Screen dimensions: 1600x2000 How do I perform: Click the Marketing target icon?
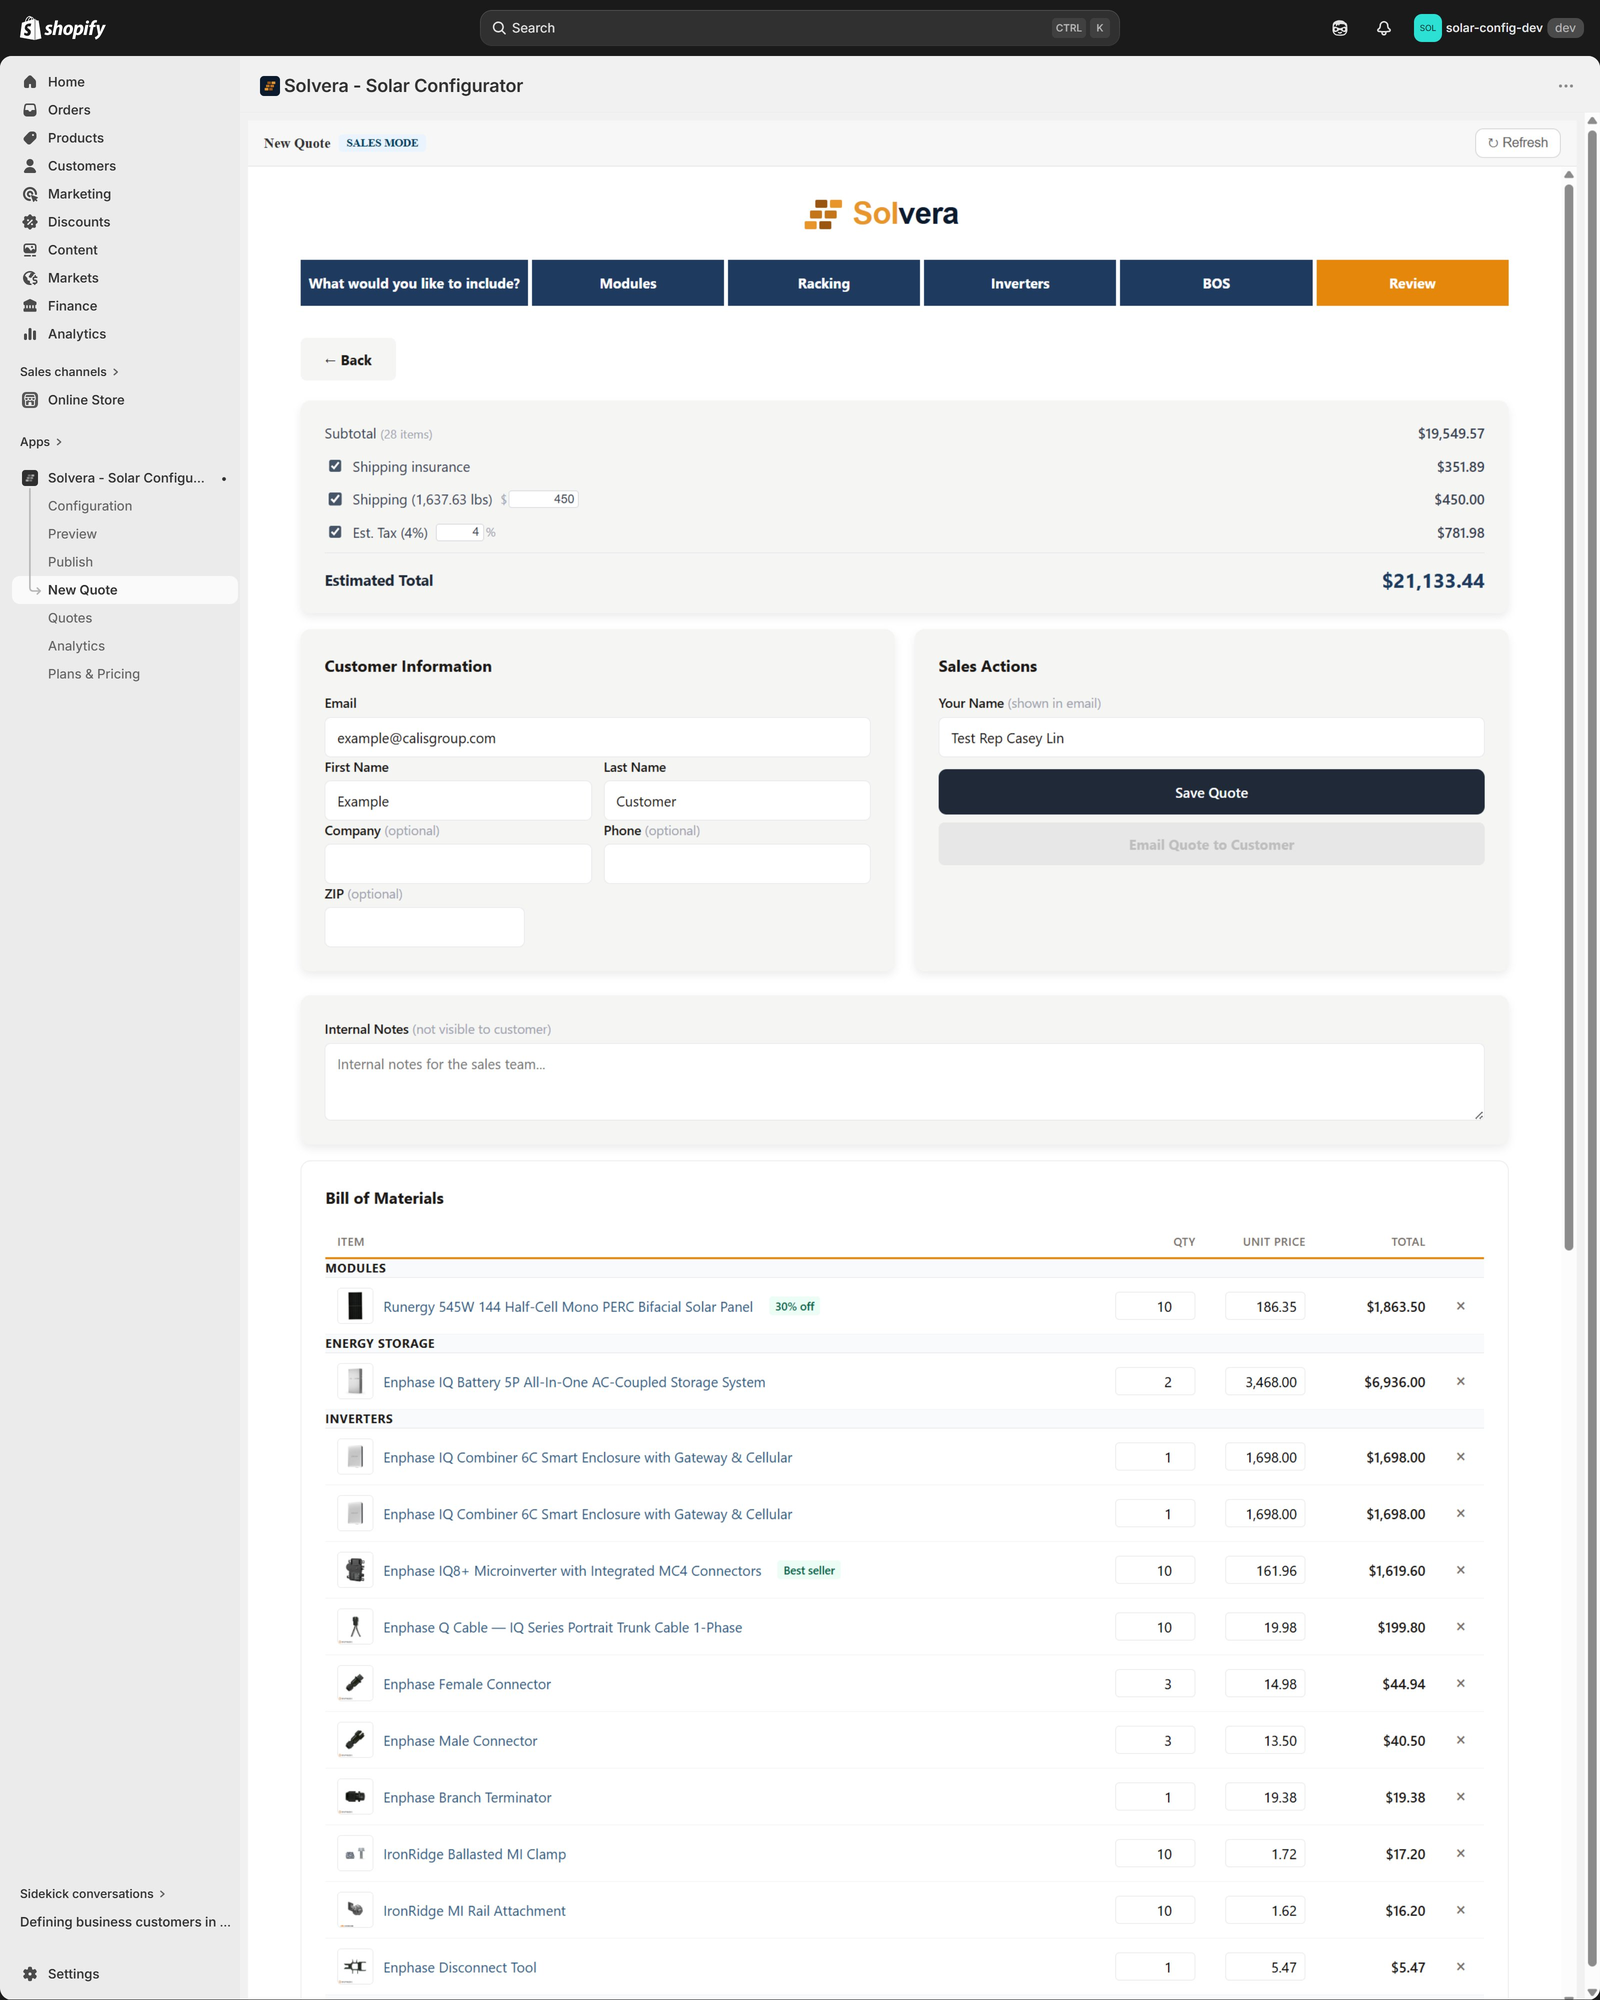[x=30, y=194]
